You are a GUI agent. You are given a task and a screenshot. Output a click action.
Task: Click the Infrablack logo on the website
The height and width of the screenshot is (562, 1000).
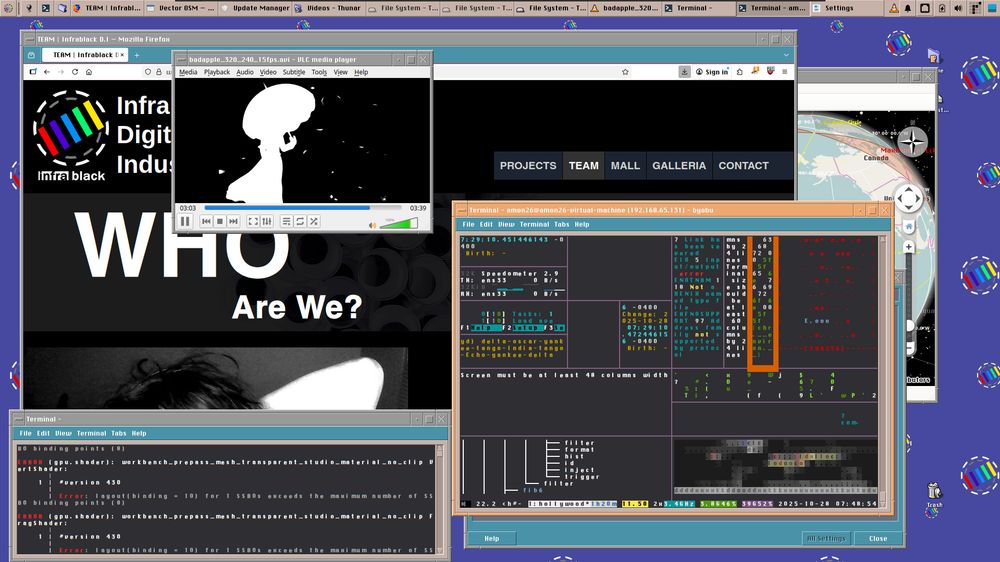pyautogui.click(x=70, y=135)
